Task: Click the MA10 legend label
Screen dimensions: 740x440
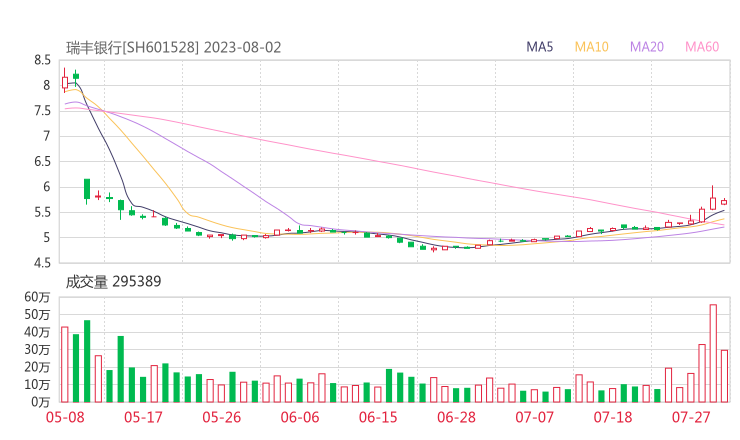Action: tap(591, 47)
